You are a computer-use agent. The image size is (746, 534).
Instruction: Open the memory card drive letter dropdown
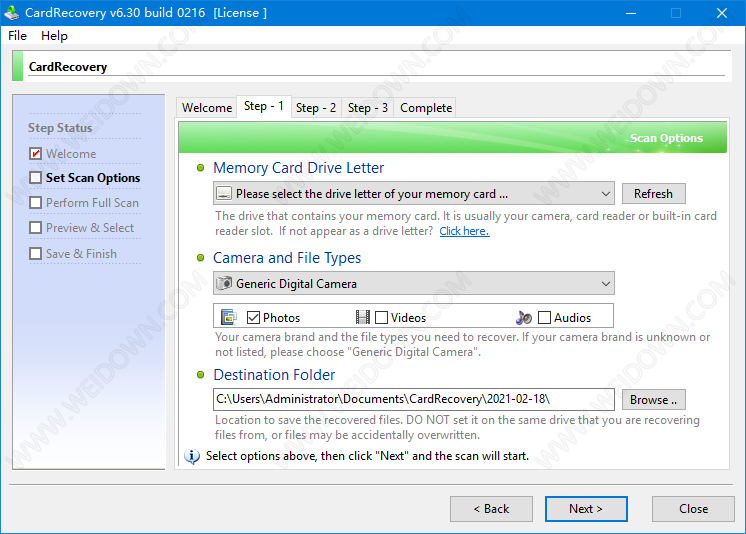pos(413,193)
